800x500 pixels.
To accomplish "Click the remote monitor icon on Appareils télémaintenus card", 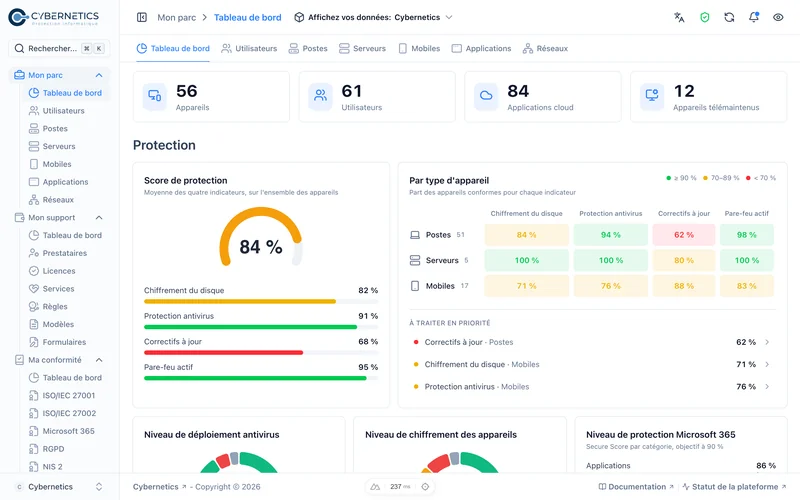I will click(652, 96).
